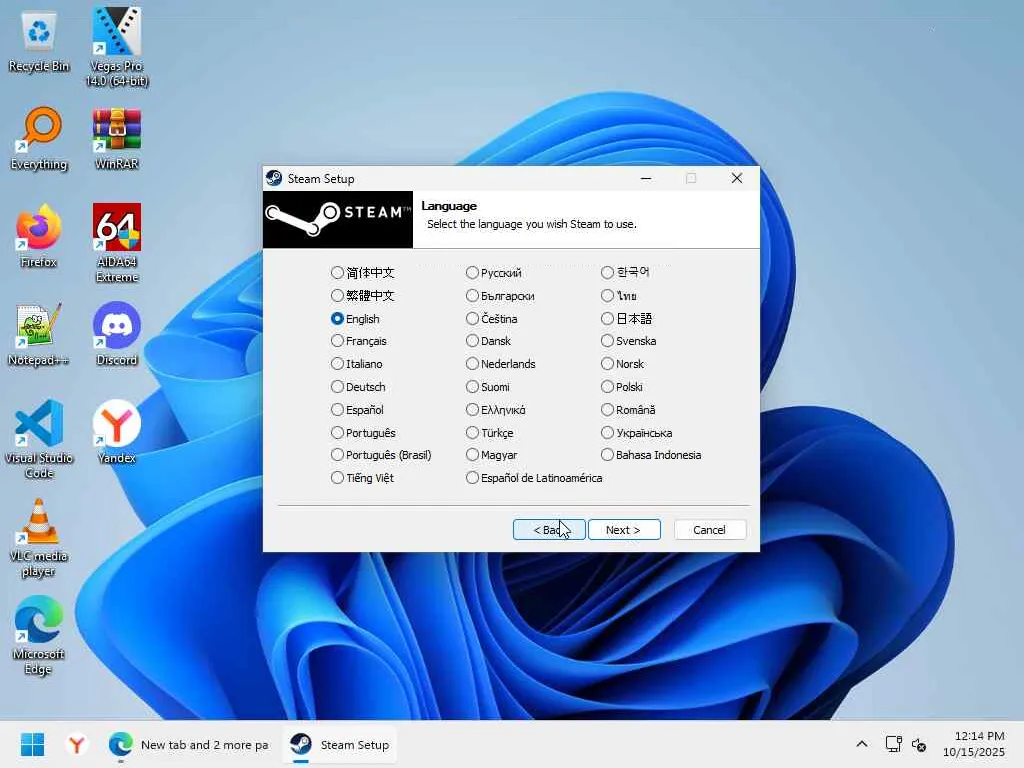This screenshot has width=1024, height=768.
Task: Activate Steam Setup taskbar button
Action: click(340, 744)
